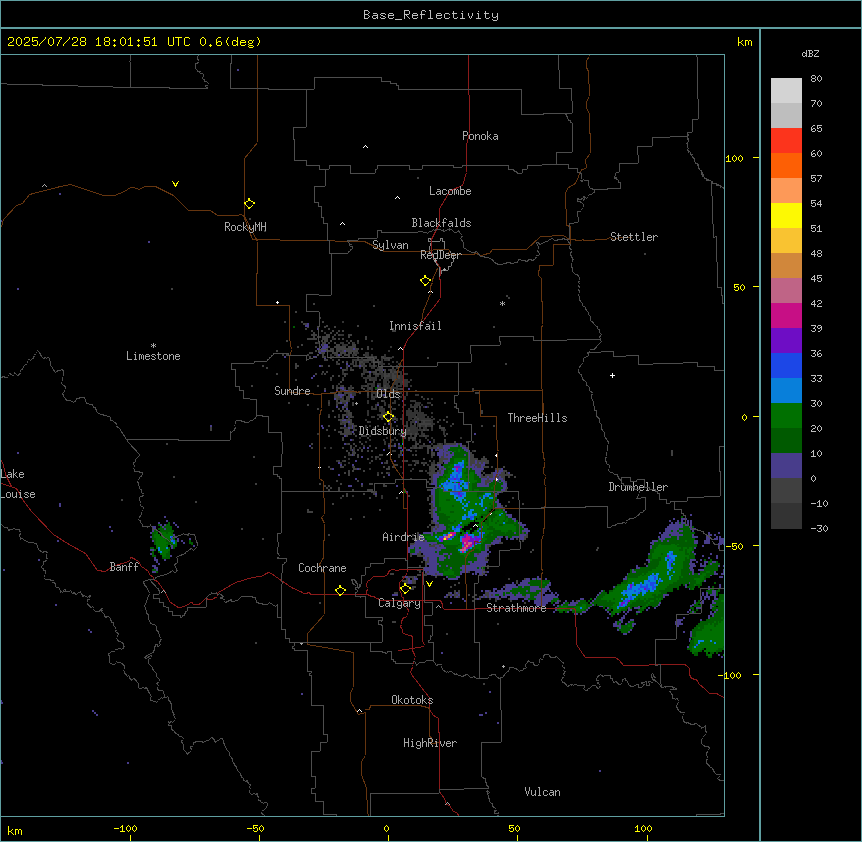Pick the lightest gray 70-80 dBZ swatch

click(786, 91)
